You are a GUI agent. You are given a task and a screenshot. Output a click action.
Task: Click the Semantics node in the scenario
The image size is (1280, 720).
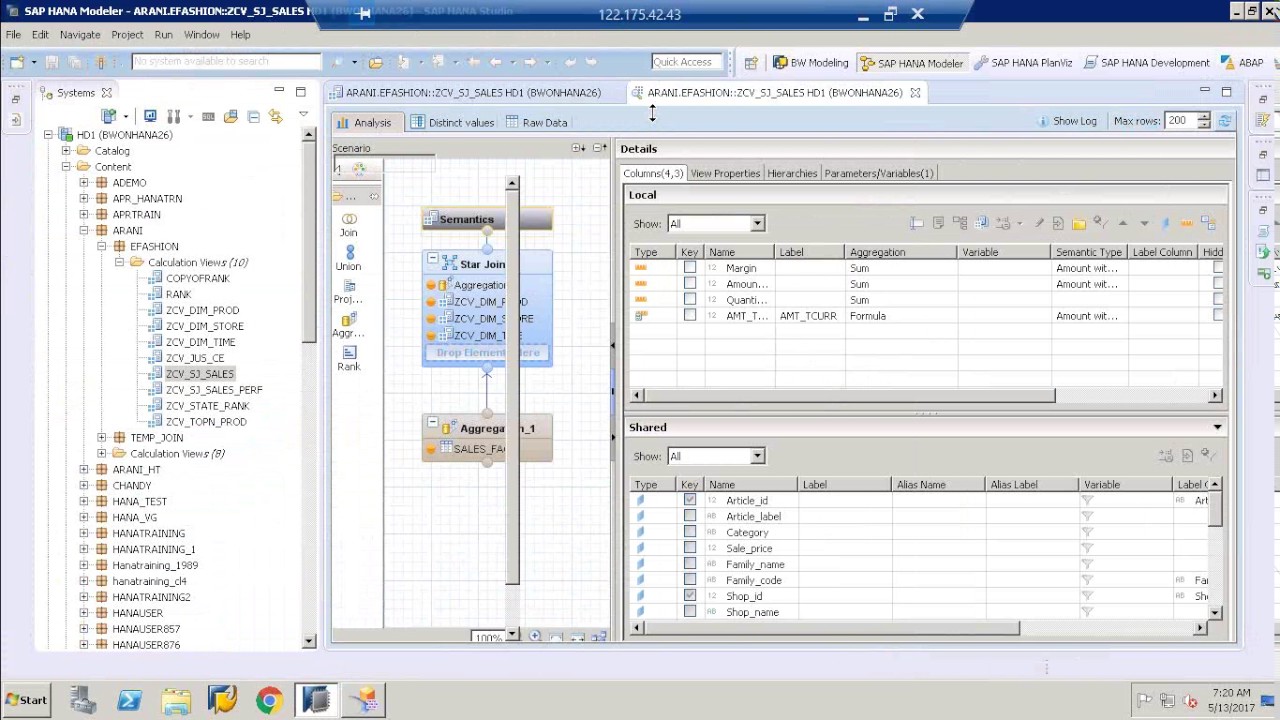pyautogui.click(x=487, y=219)
